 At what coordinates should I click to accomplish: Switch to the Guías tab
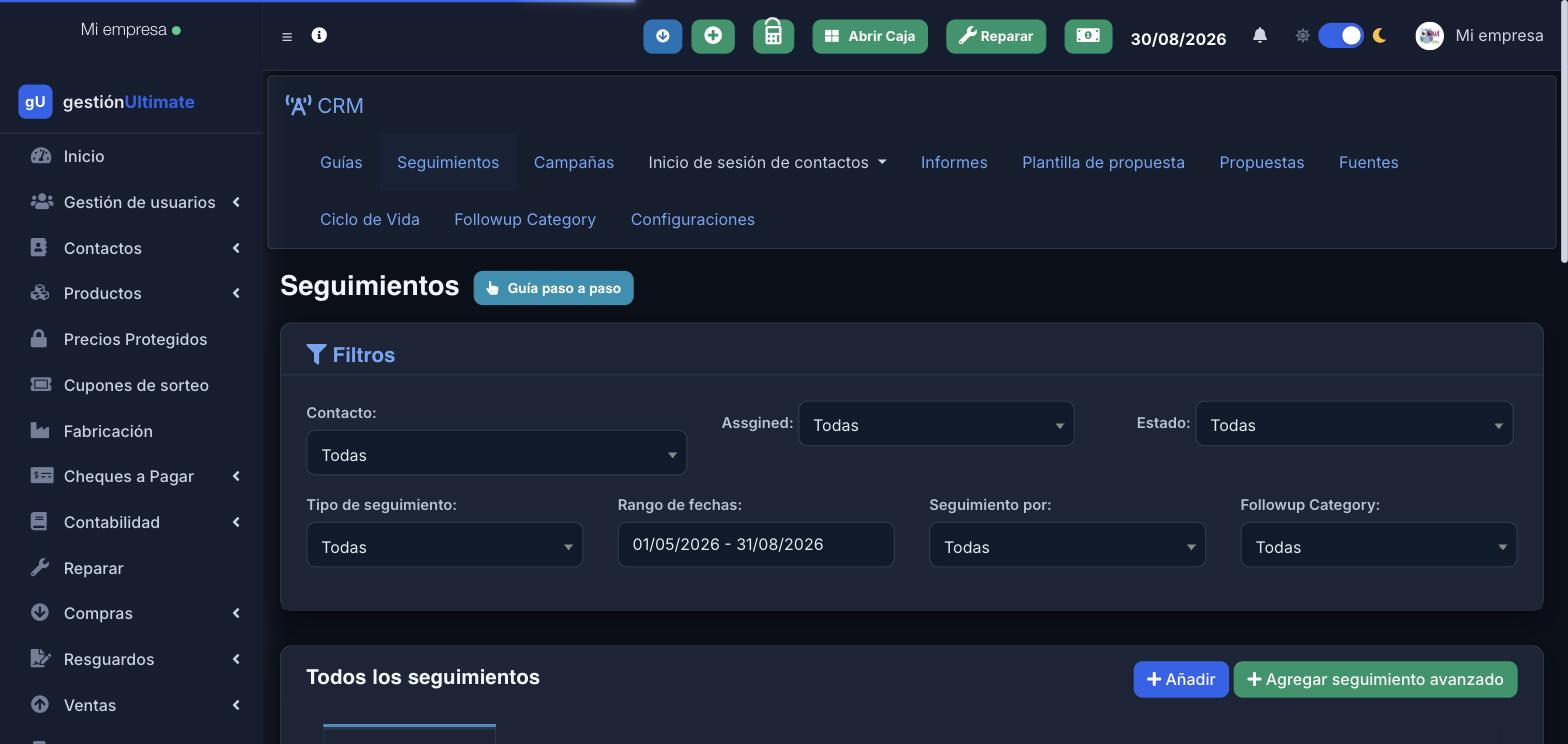(x=341, y=162)
